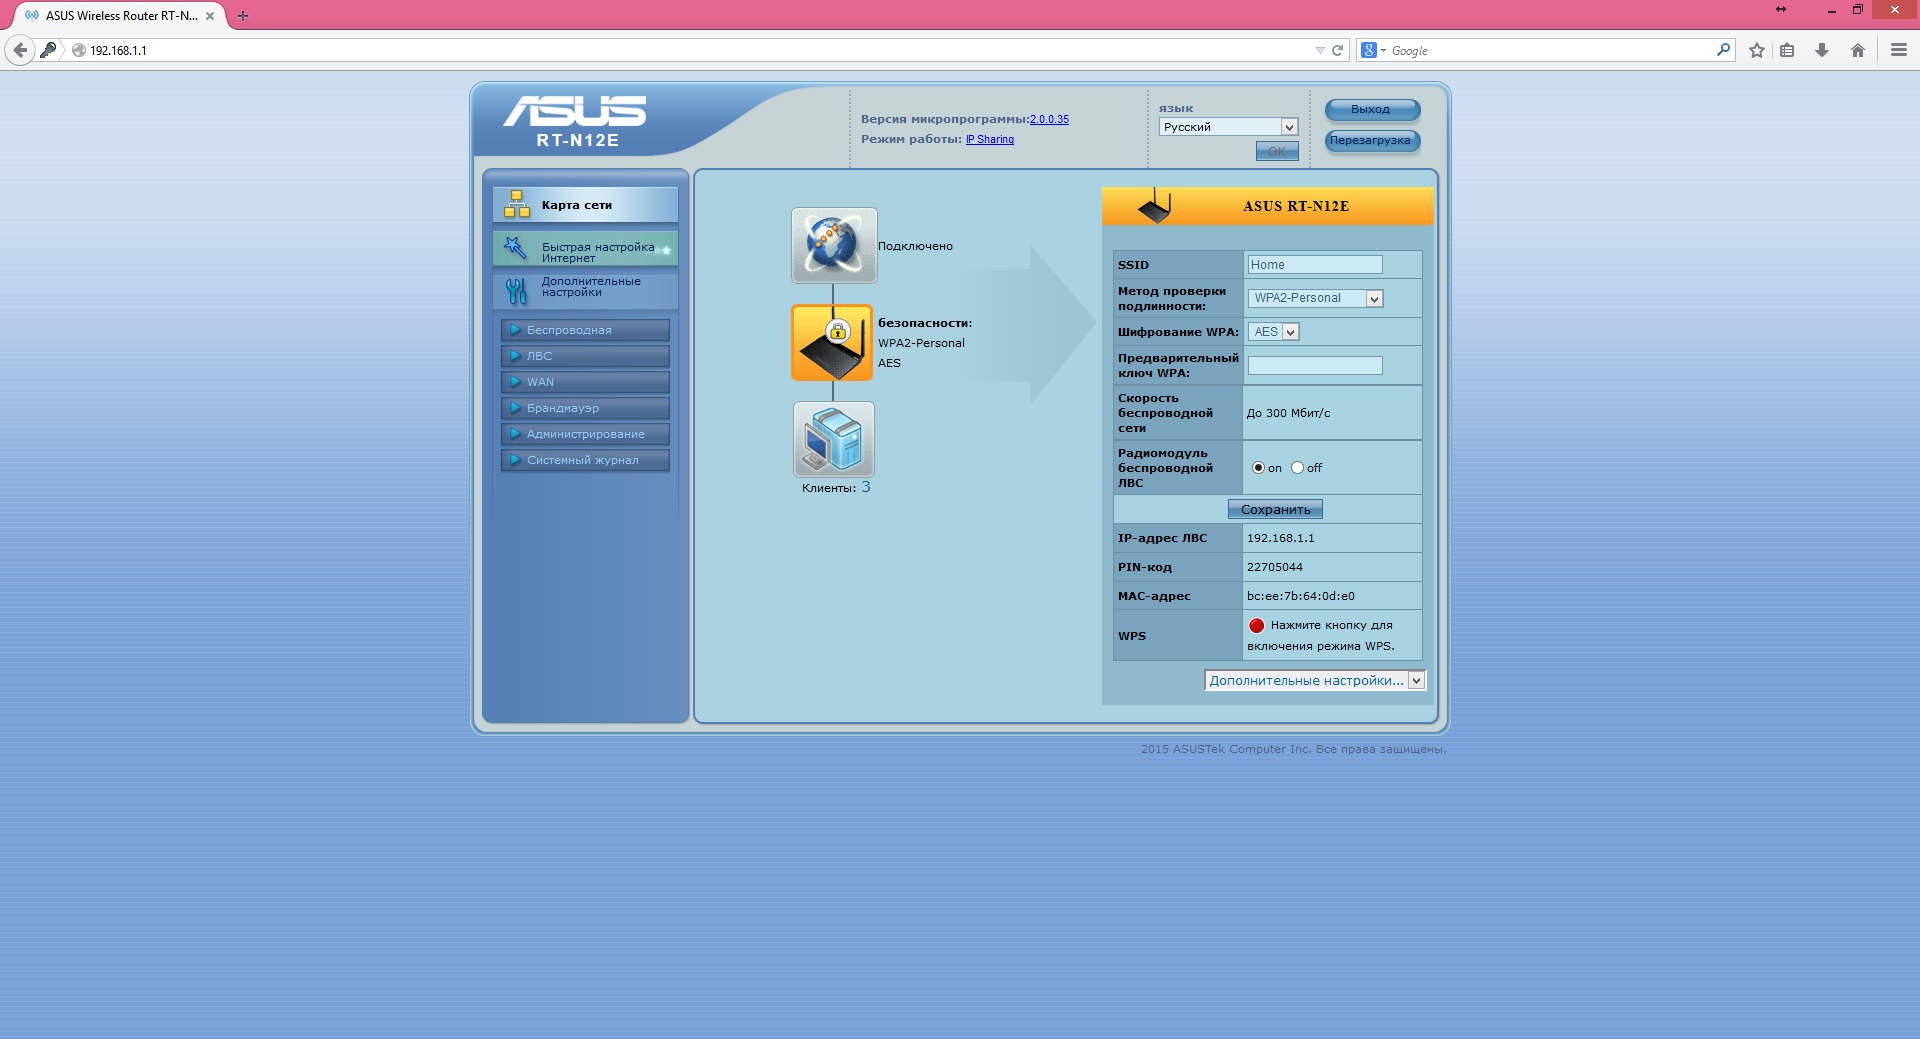Reload the router page
This screenshot has height=1039, width=1920.
point(1337,50)
